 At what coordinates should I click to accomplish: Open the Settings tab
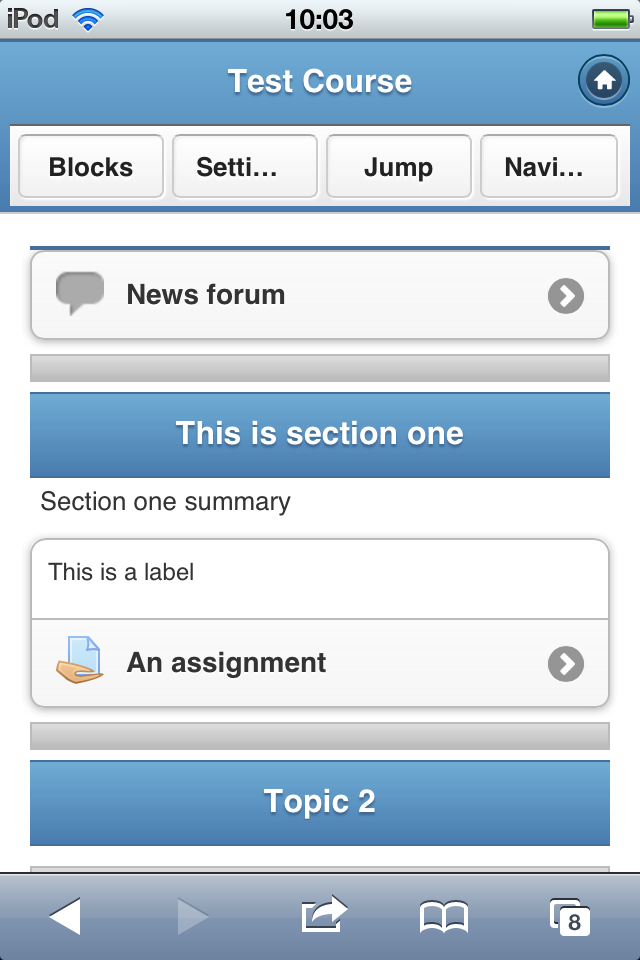pos(245,167)
